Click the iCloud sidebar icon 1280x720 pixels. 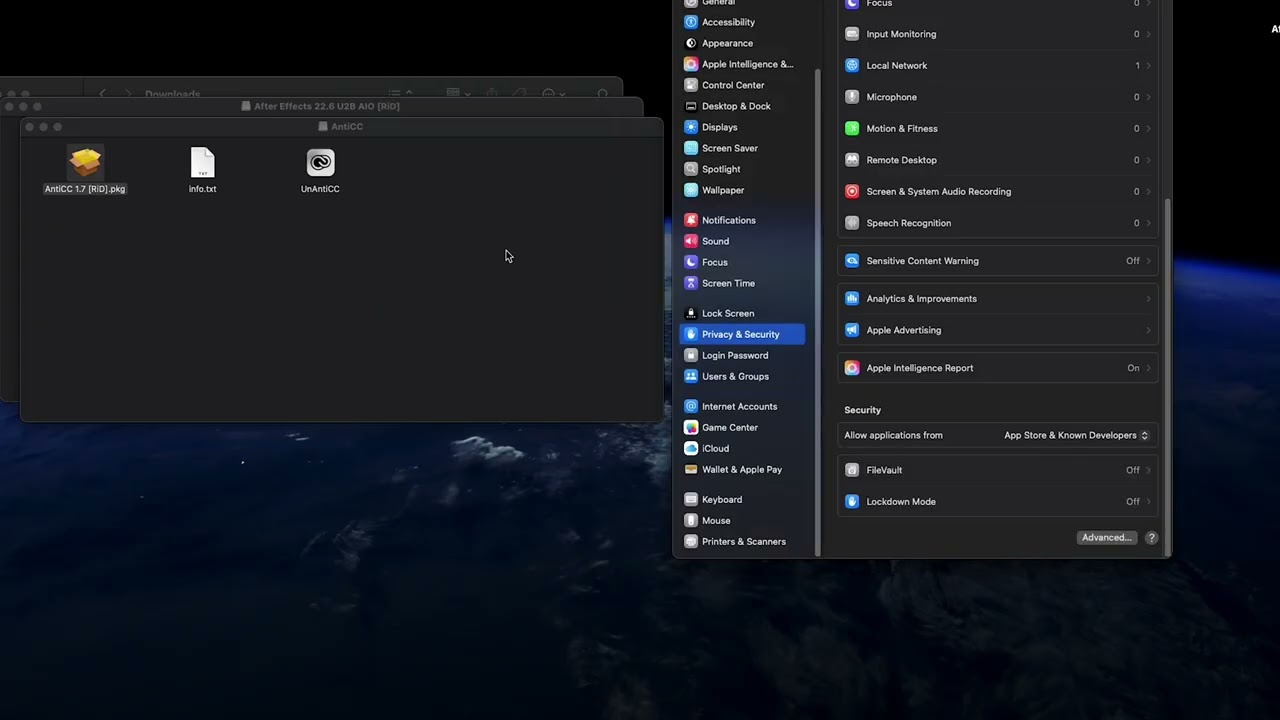(x=691, y=448)
